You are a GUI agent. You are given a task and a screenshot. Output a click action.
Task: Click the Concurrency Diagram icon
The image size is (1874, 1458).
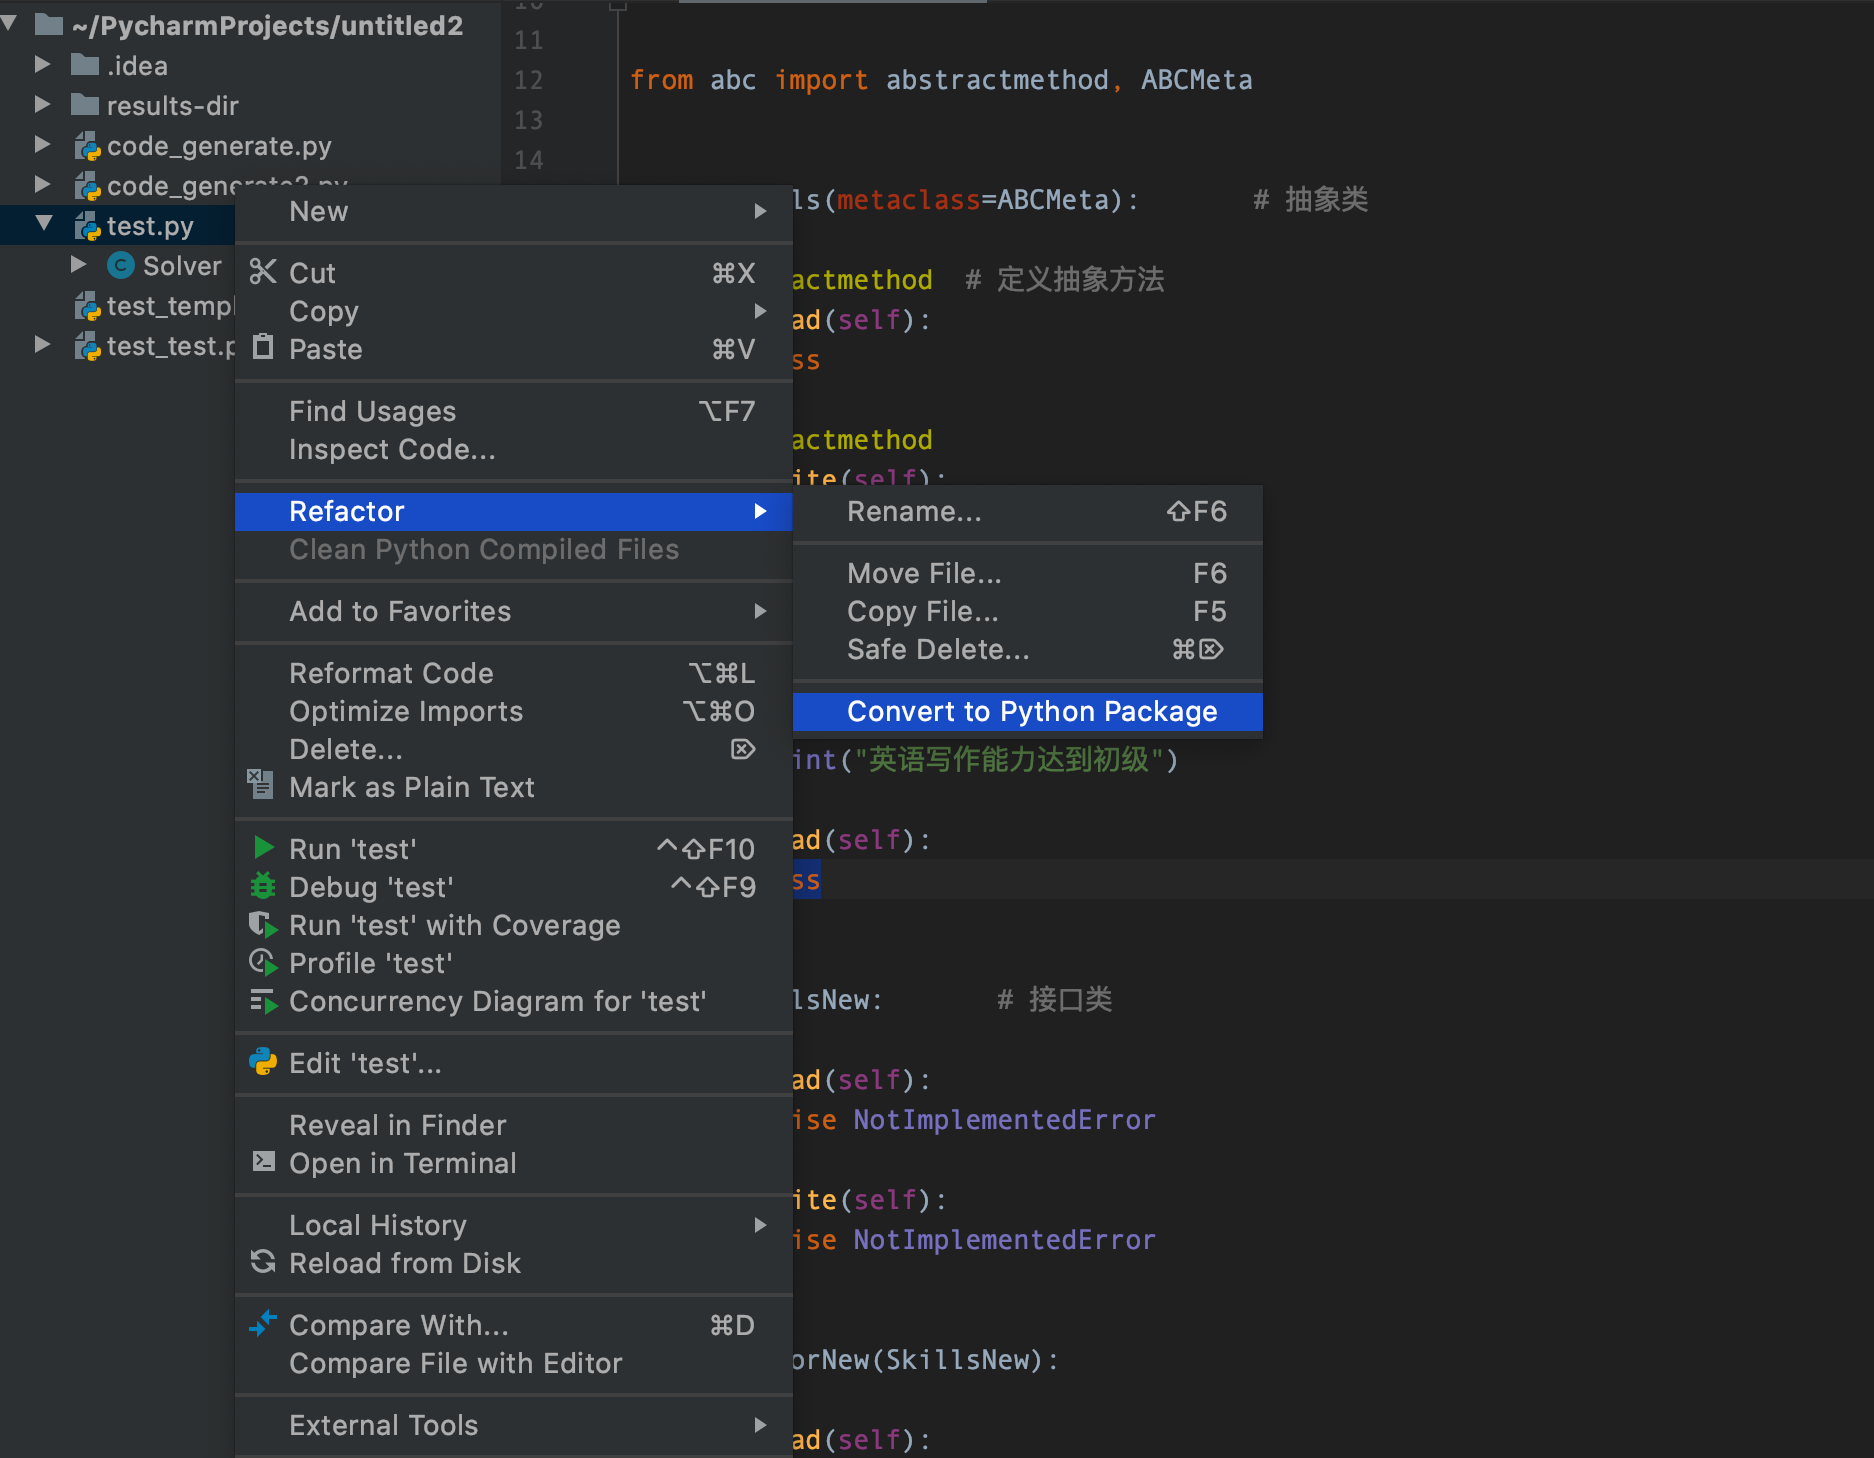(263, 1000)
